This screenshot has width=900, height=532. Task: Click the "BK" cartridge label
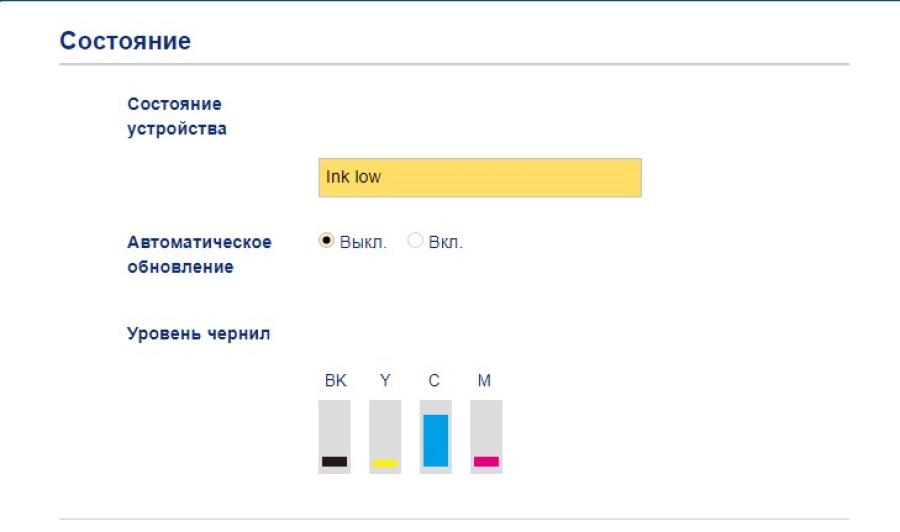[x=334, y=381]
